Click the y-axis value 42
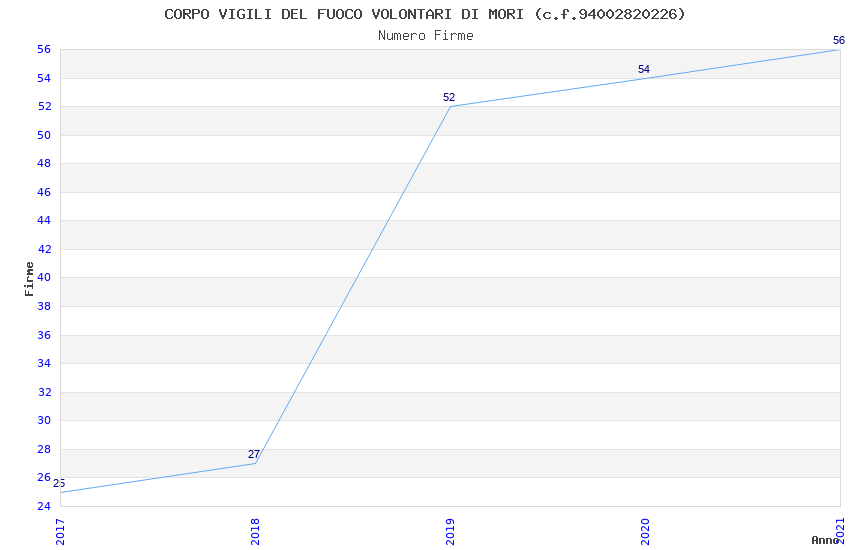The width and height of the screenshot is (850, 550). coord(44,249)
